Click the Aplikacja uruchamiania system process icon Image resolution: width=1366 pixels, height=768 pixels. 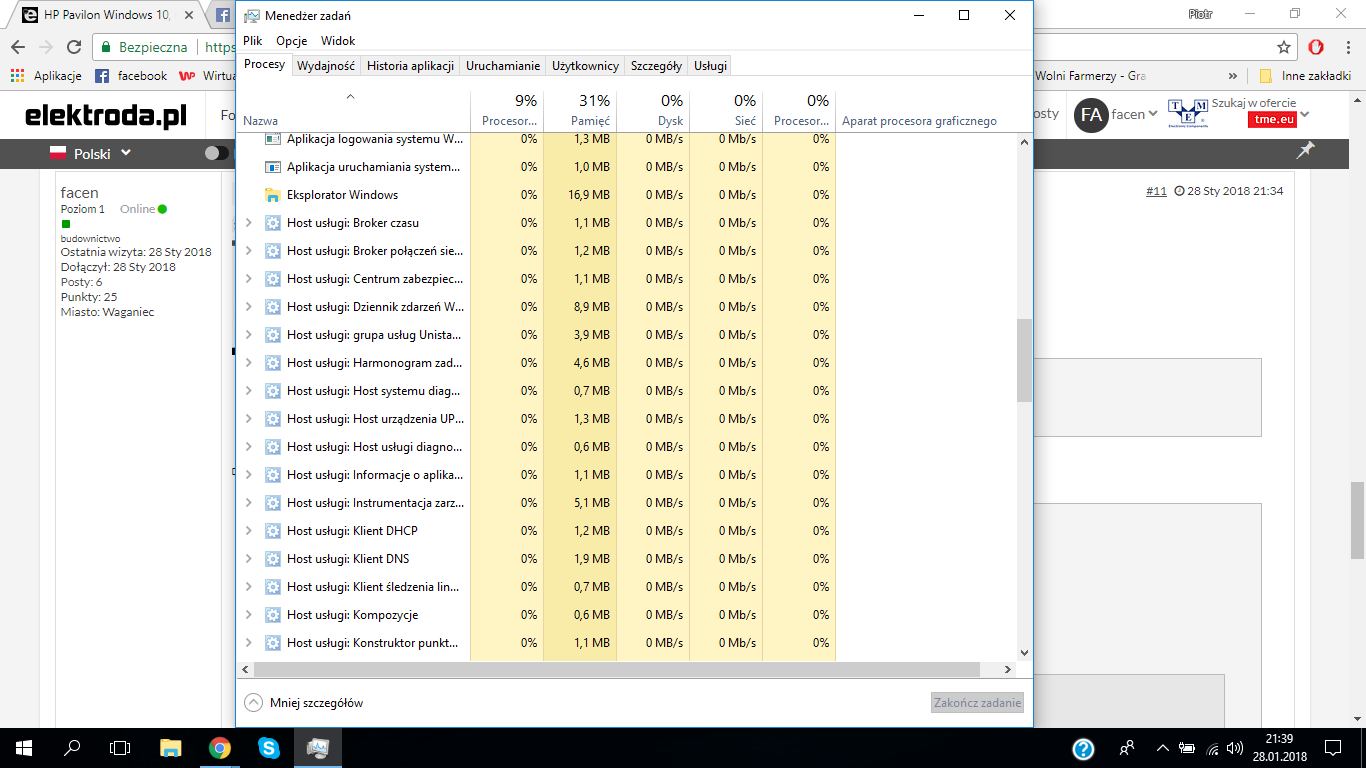pos(272,167)
